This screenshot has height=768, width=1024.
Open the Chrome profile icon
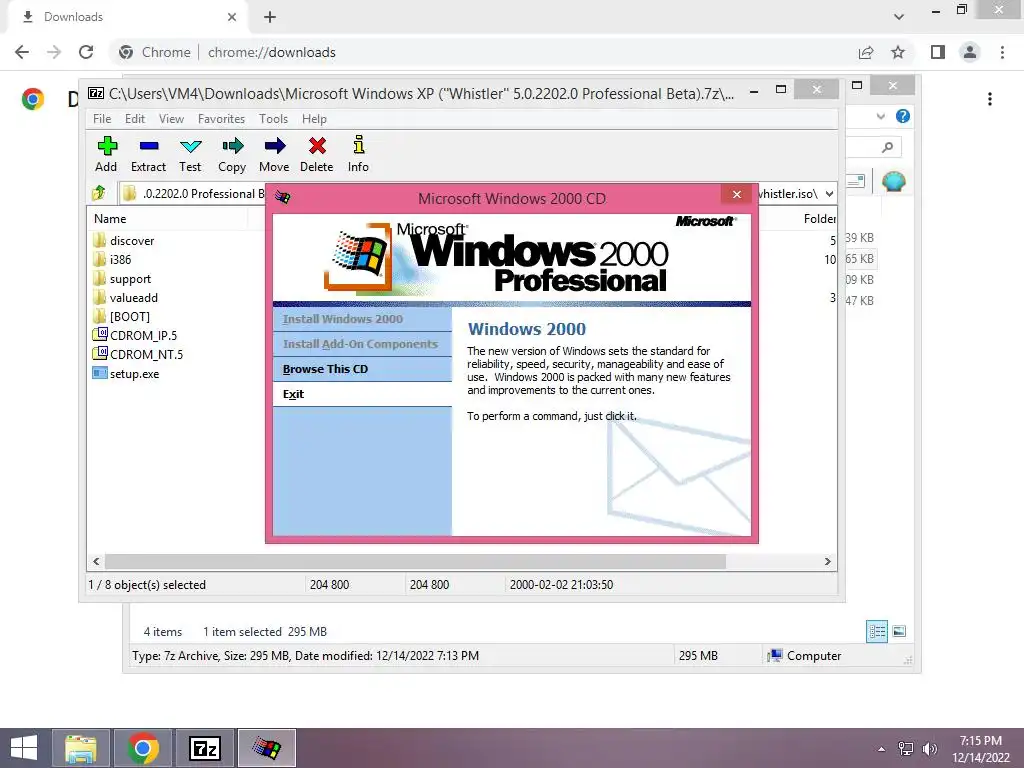[970, 52]
